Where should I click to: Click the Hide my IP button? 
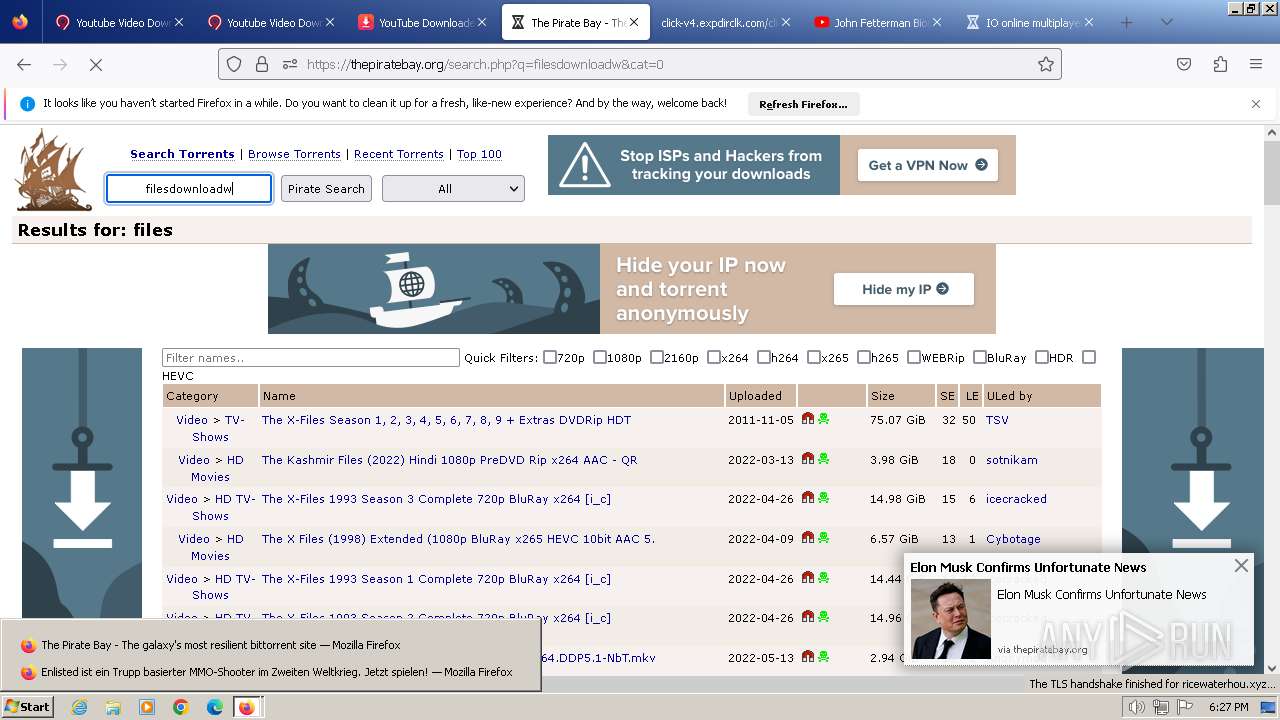904,289
